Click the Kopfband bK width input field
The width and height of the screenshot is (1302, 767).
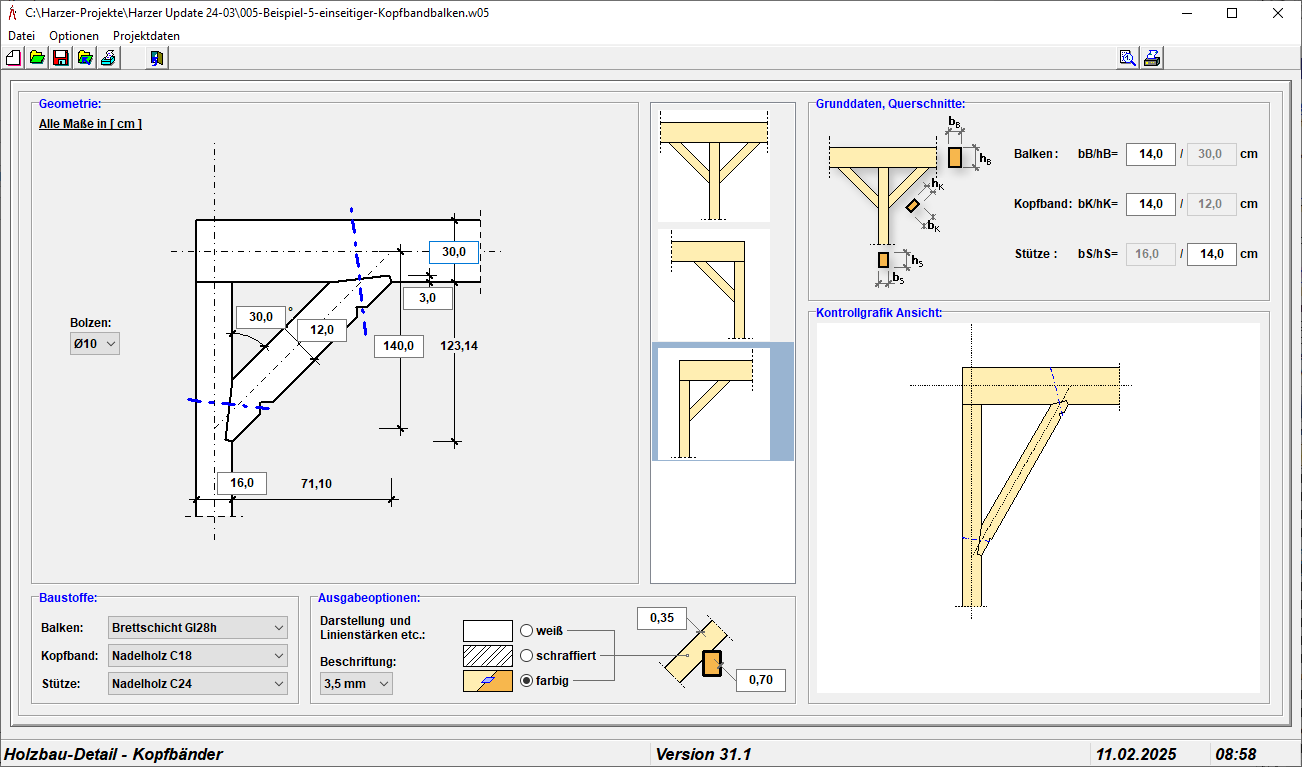[x=1150, y=204]
